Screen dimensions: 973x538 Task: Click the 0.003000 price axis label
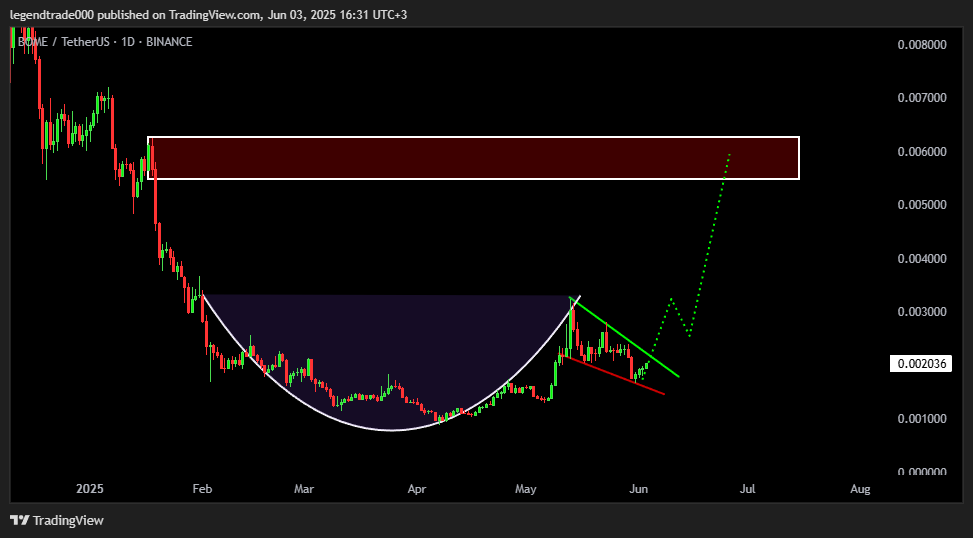(x=922, y=312)
